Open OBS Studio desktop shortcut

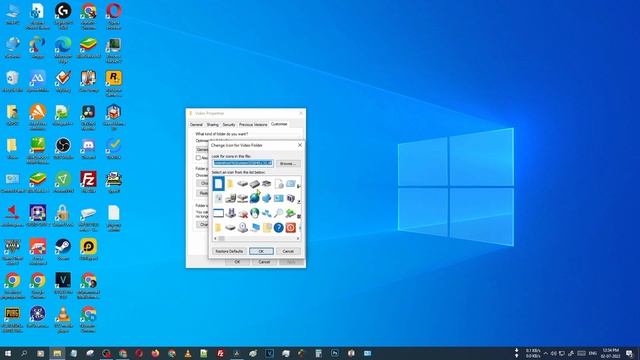pyautogui.click(x=63, y=149)
